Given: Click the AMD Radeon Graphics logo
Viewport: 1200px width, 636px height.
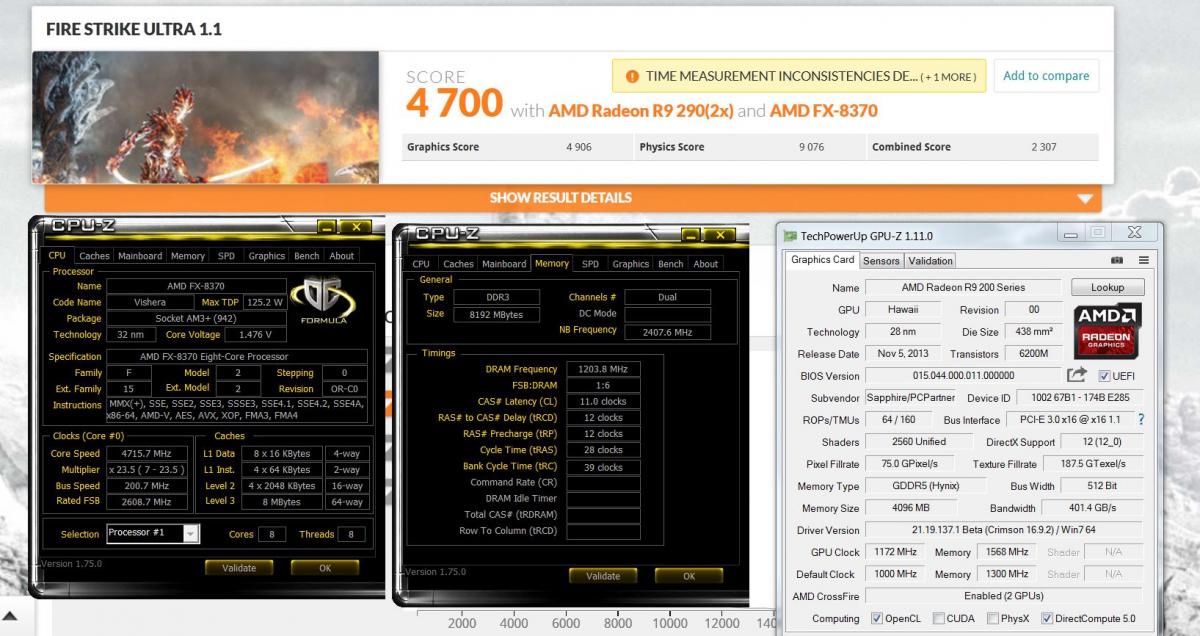Looking at the screenshot, I should pyautogui.click(x=1106, y=332).
